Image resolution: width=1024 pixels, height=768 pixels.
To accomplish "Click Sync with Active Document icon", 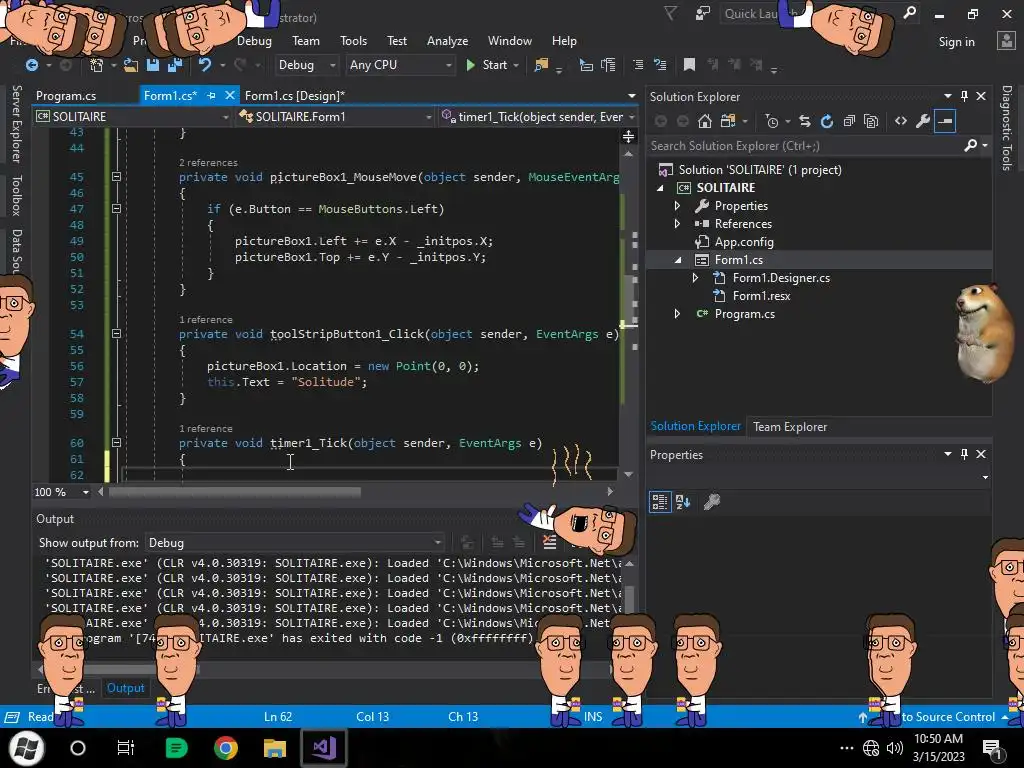I will tap(805, 121).
